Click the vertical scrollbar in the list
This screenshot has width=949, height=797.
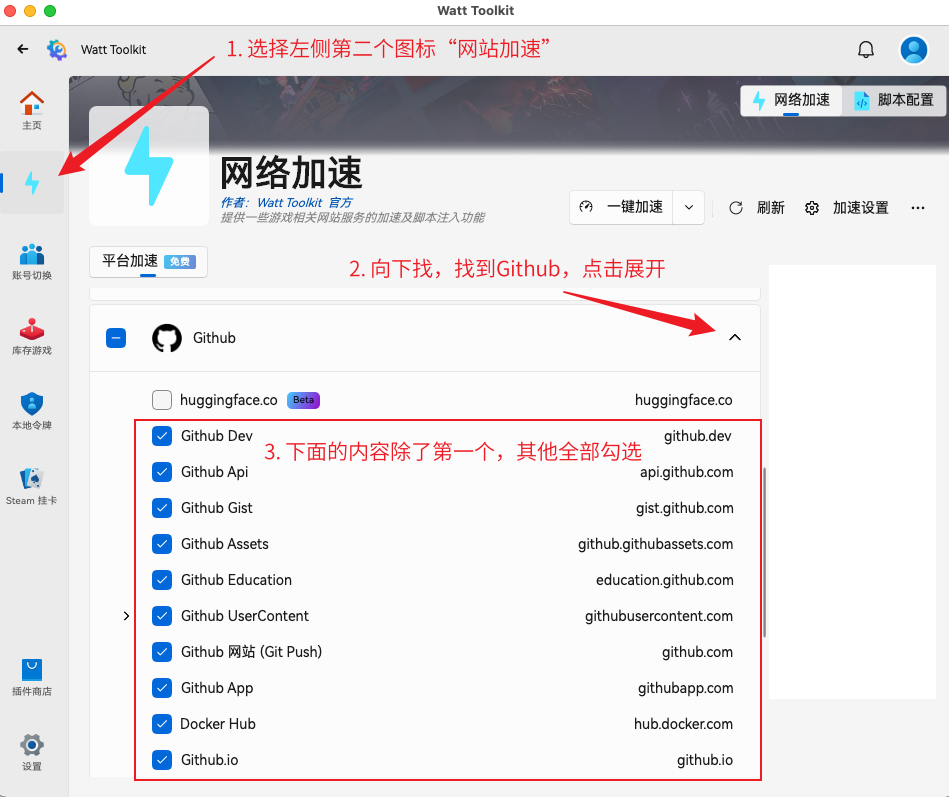pyautogui.click(x=765, y=550)
